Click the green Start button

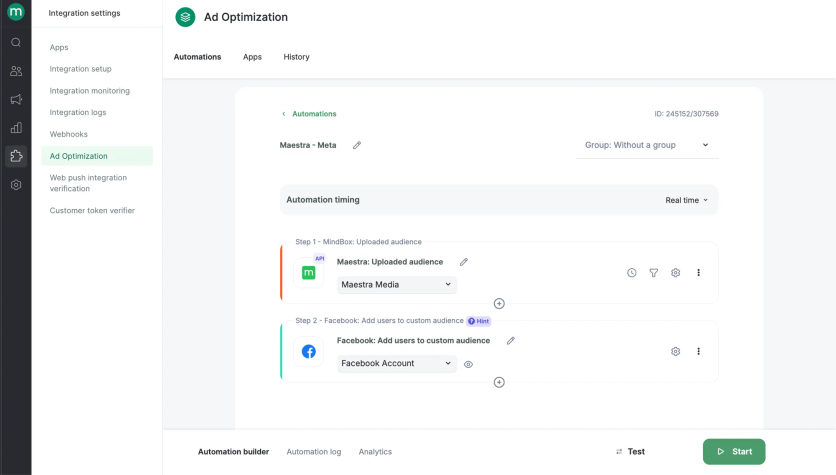pyautogui.click(x=734, y=452)
